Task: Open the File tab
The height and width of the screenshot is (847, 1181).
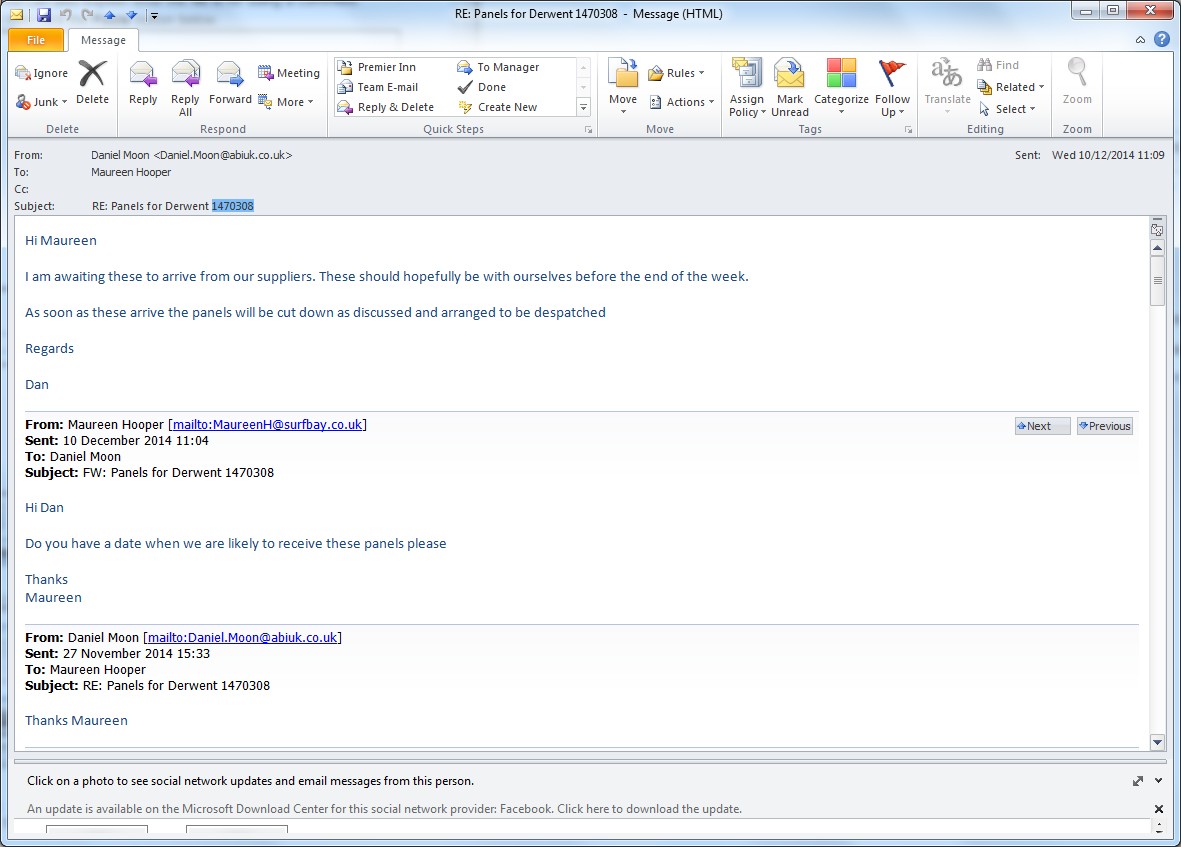Action: [35, 40]
